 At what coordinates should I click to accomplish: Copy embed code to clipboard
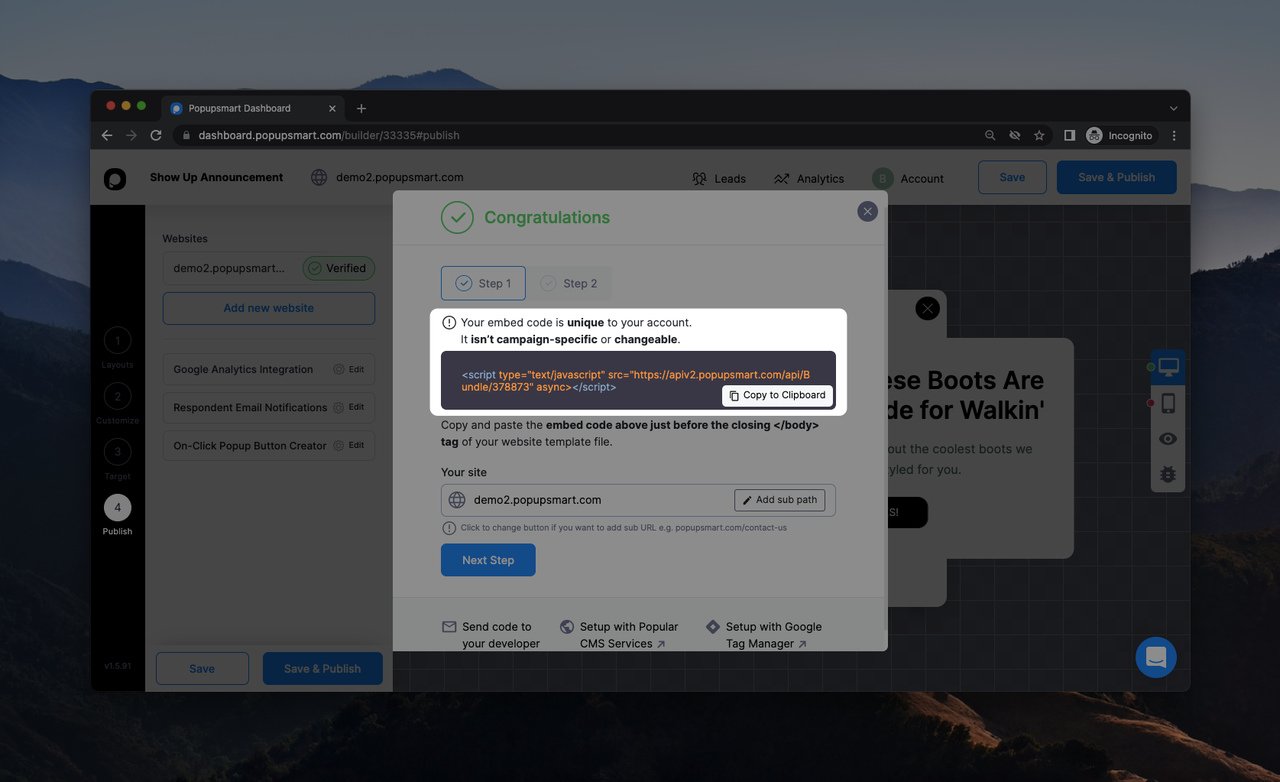tap(777, 395)
